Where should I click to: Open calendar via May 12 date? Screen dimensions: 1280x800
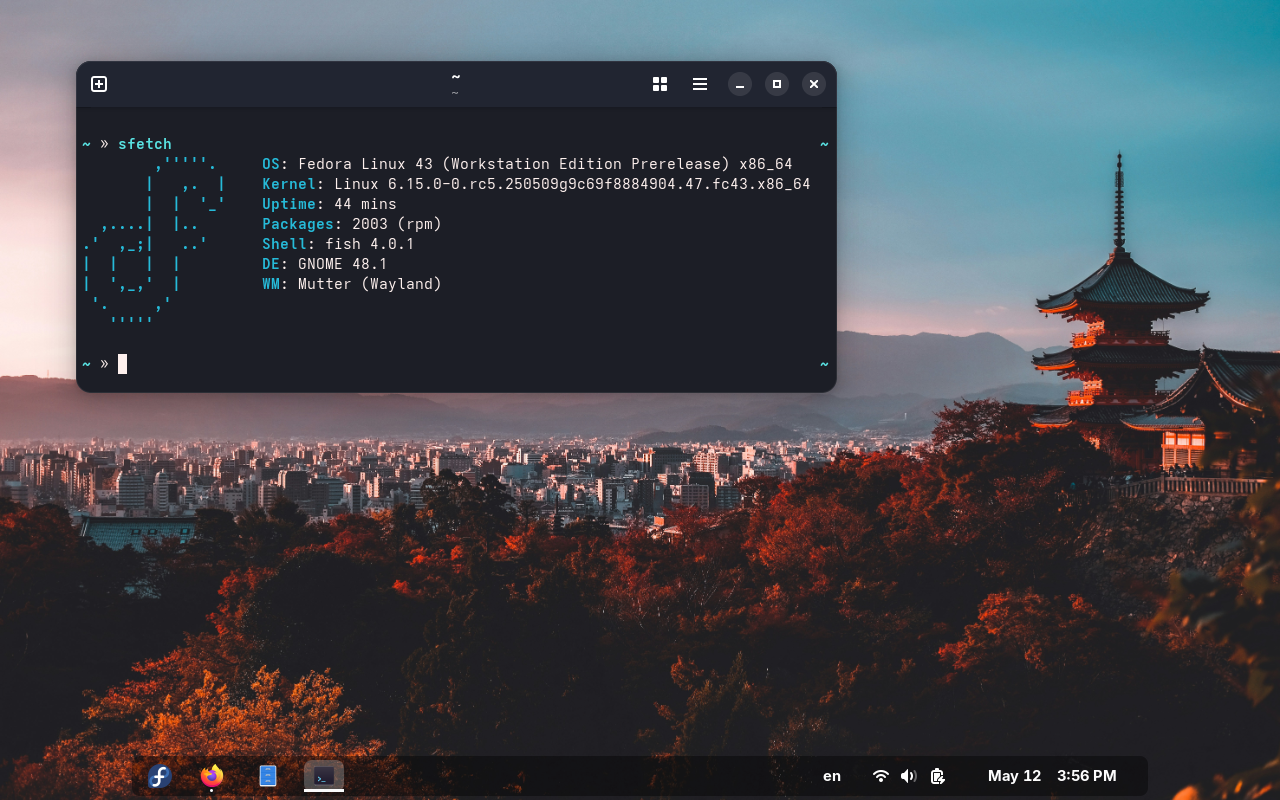[1014, 776]
